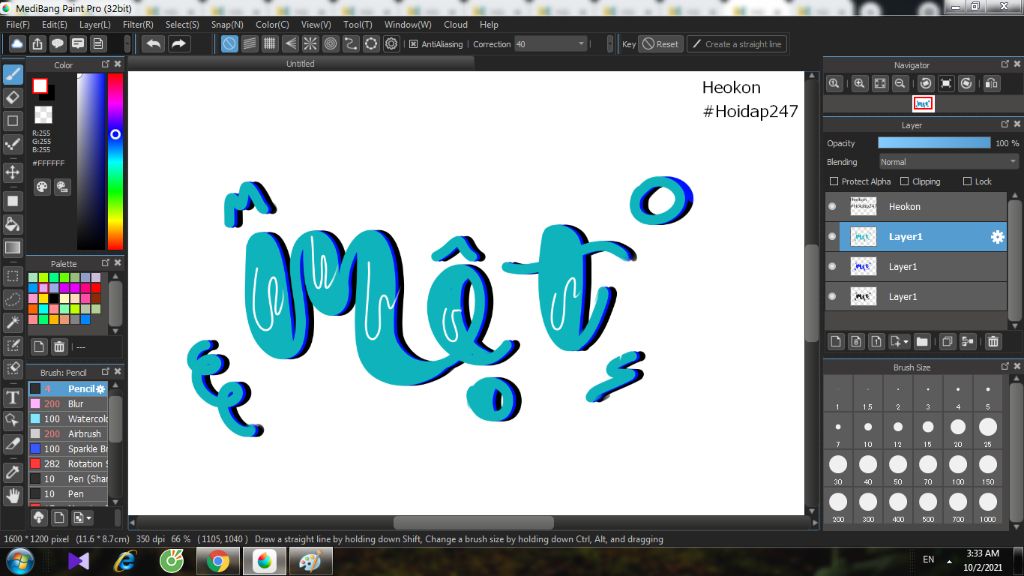The width and height of the screenshot is (1024, 576).
Task: Zoom out using Navigator magnifier minus
Action: click(x=900, y=84)
